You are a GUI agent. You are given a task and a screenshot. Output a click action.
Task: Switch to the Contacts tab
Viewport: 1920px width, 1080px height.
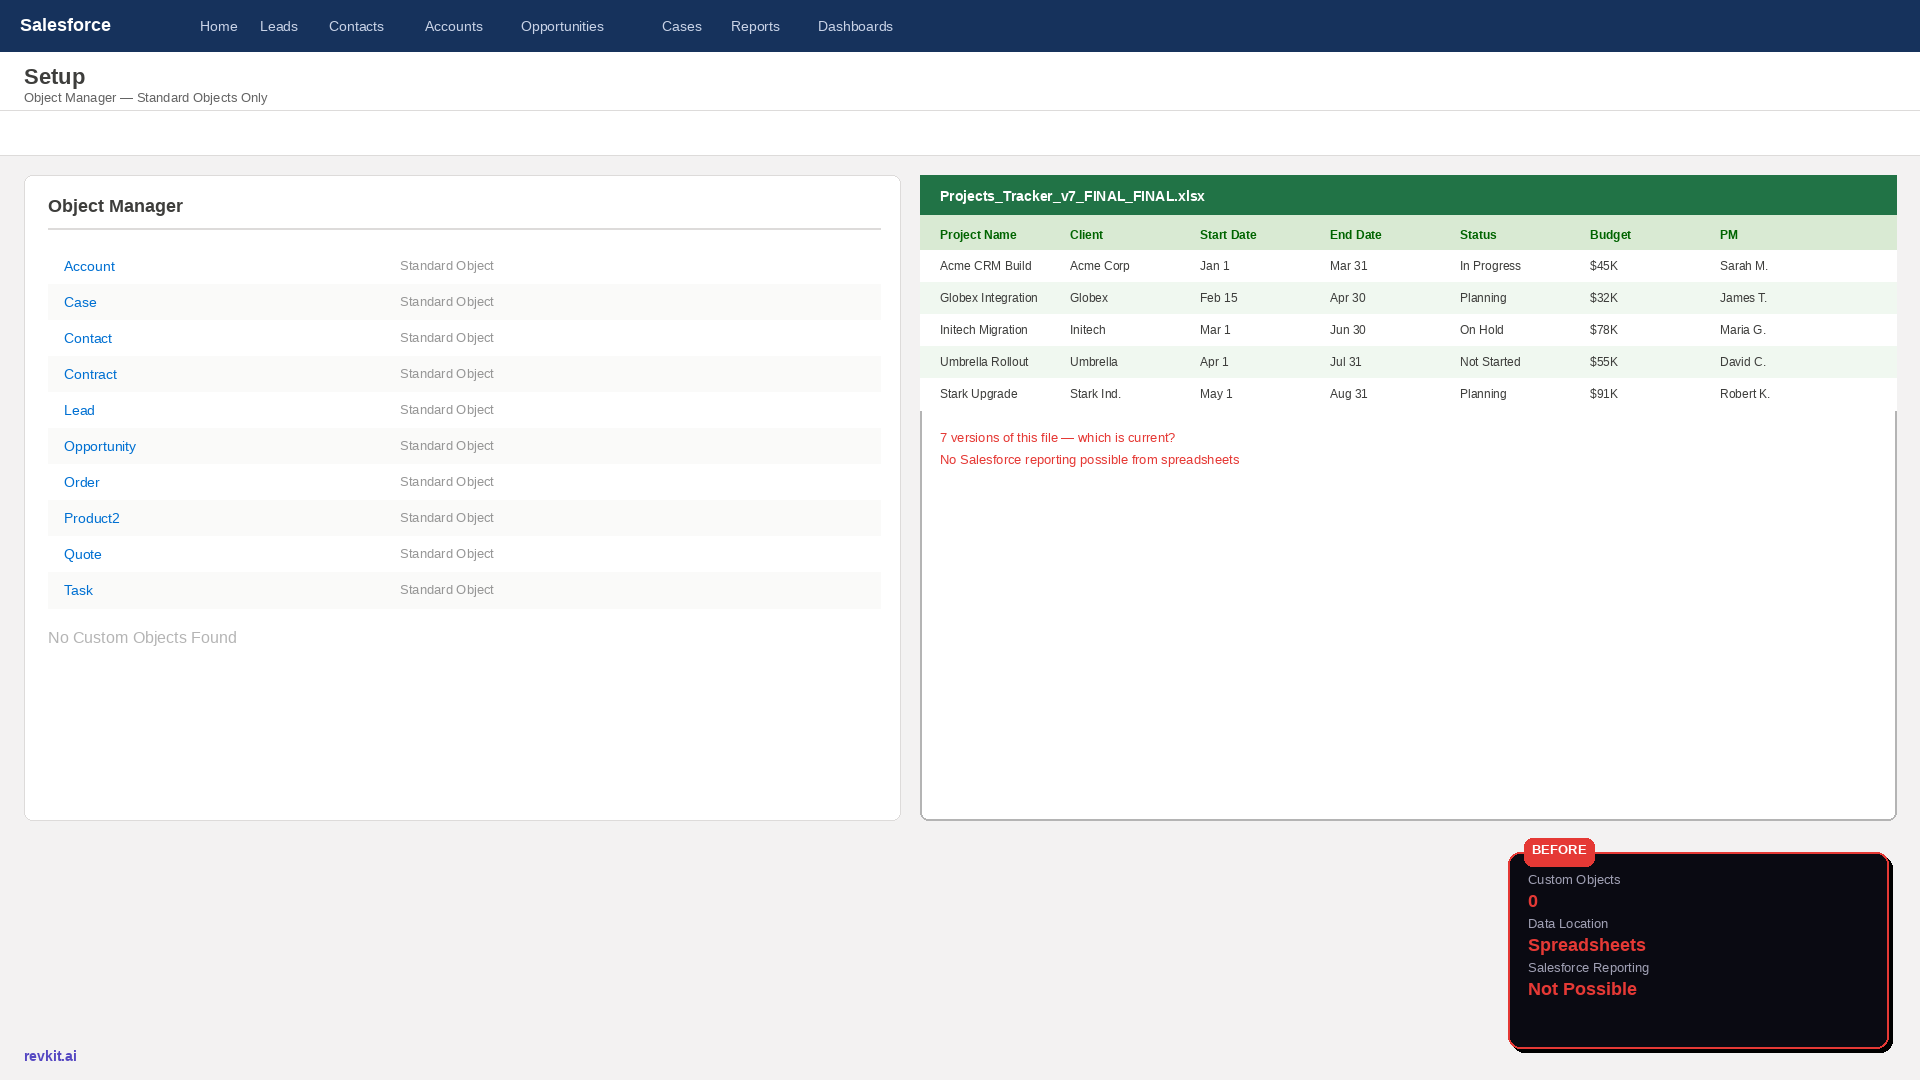coord(356,26)
